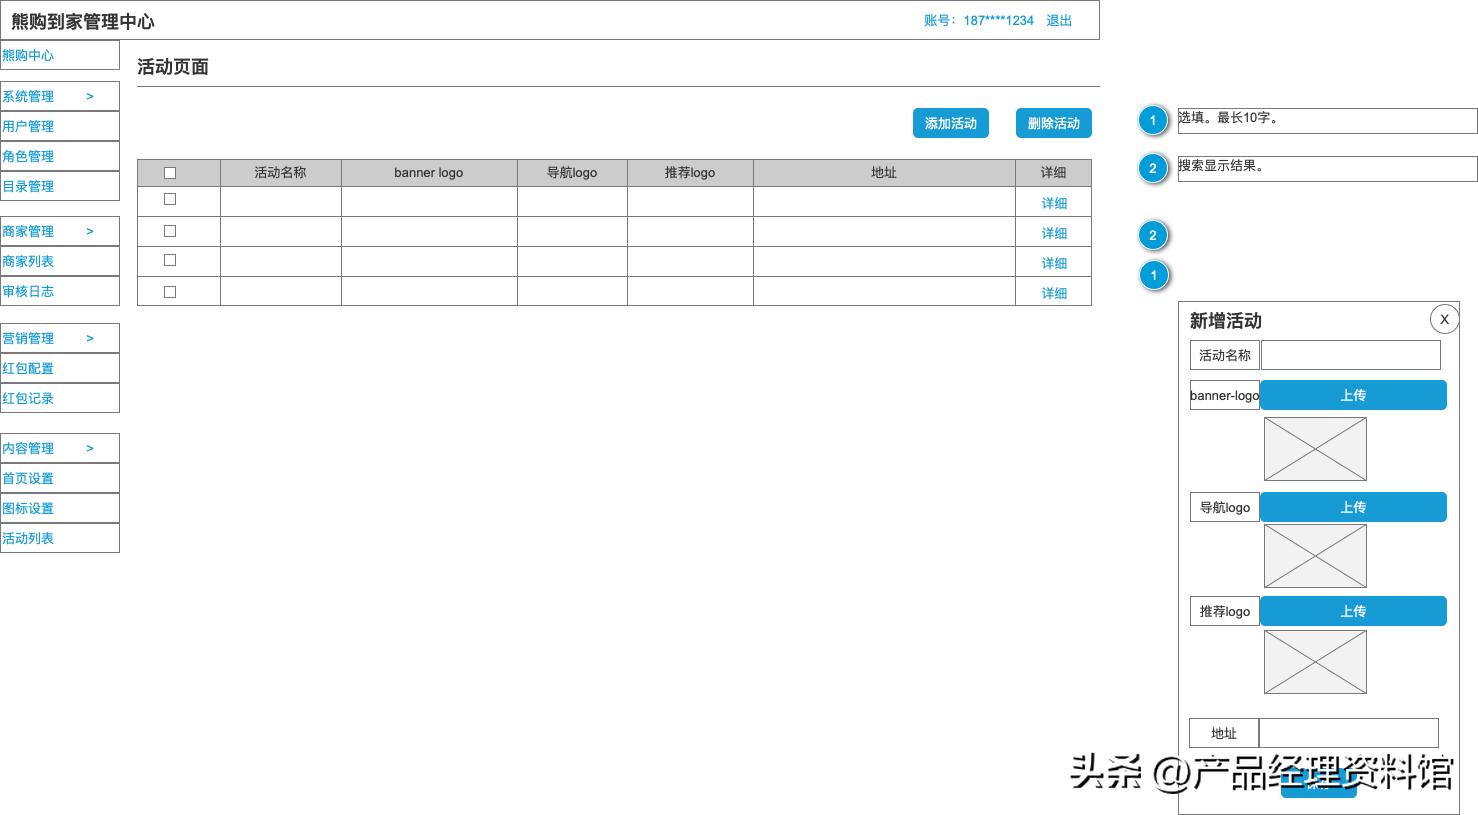The width and height of the screenshot is (1478, 815).
Task: Click the 推荐logo 上传 button
Action: click(x=1353, y=611)
